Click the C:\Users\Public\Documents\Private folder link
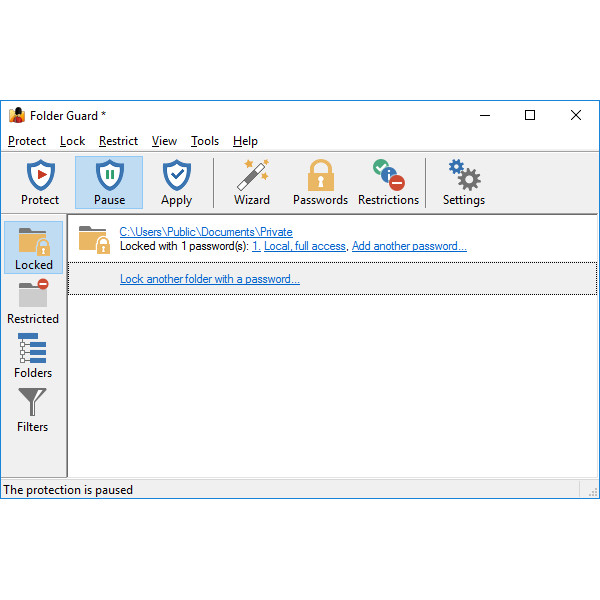Viewport: 600px width, 600px height. pos(206,232)
